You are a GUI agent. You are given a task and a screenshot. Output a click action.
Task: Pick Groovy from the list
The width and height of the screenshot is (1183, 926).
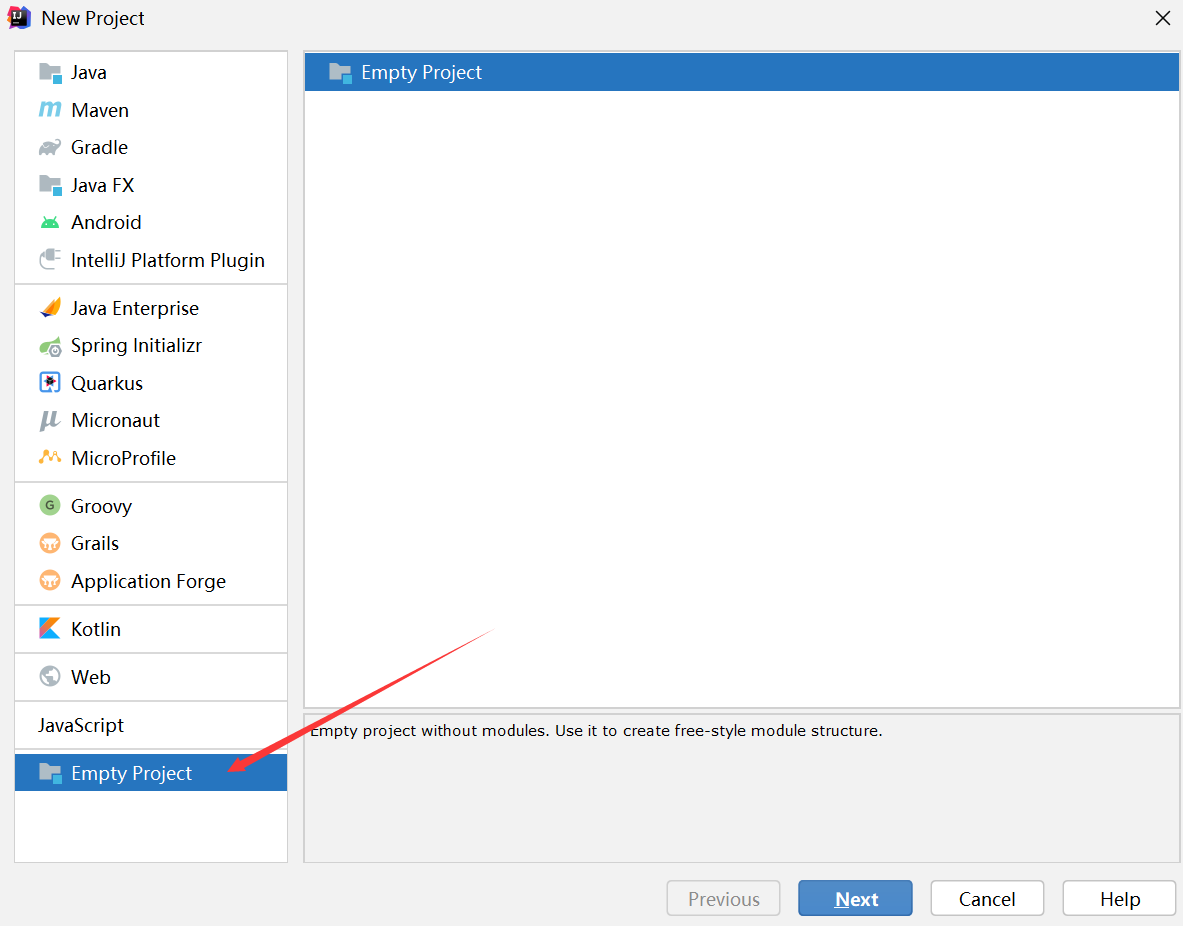tap(151, 506)
